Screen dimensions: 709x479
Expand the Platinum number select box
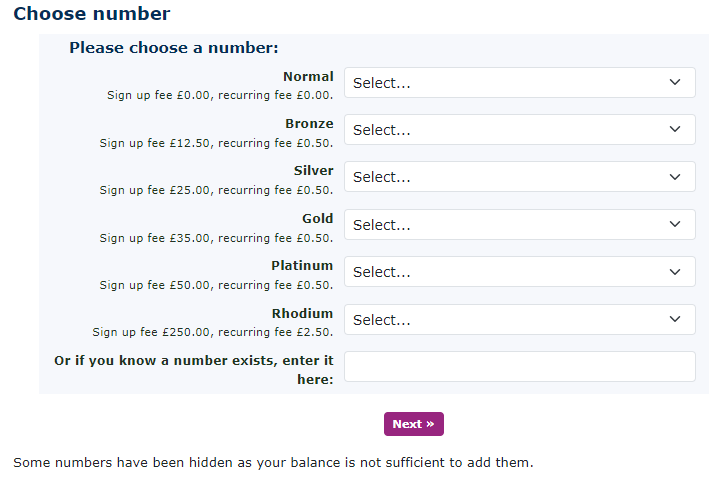click(519, 272)
